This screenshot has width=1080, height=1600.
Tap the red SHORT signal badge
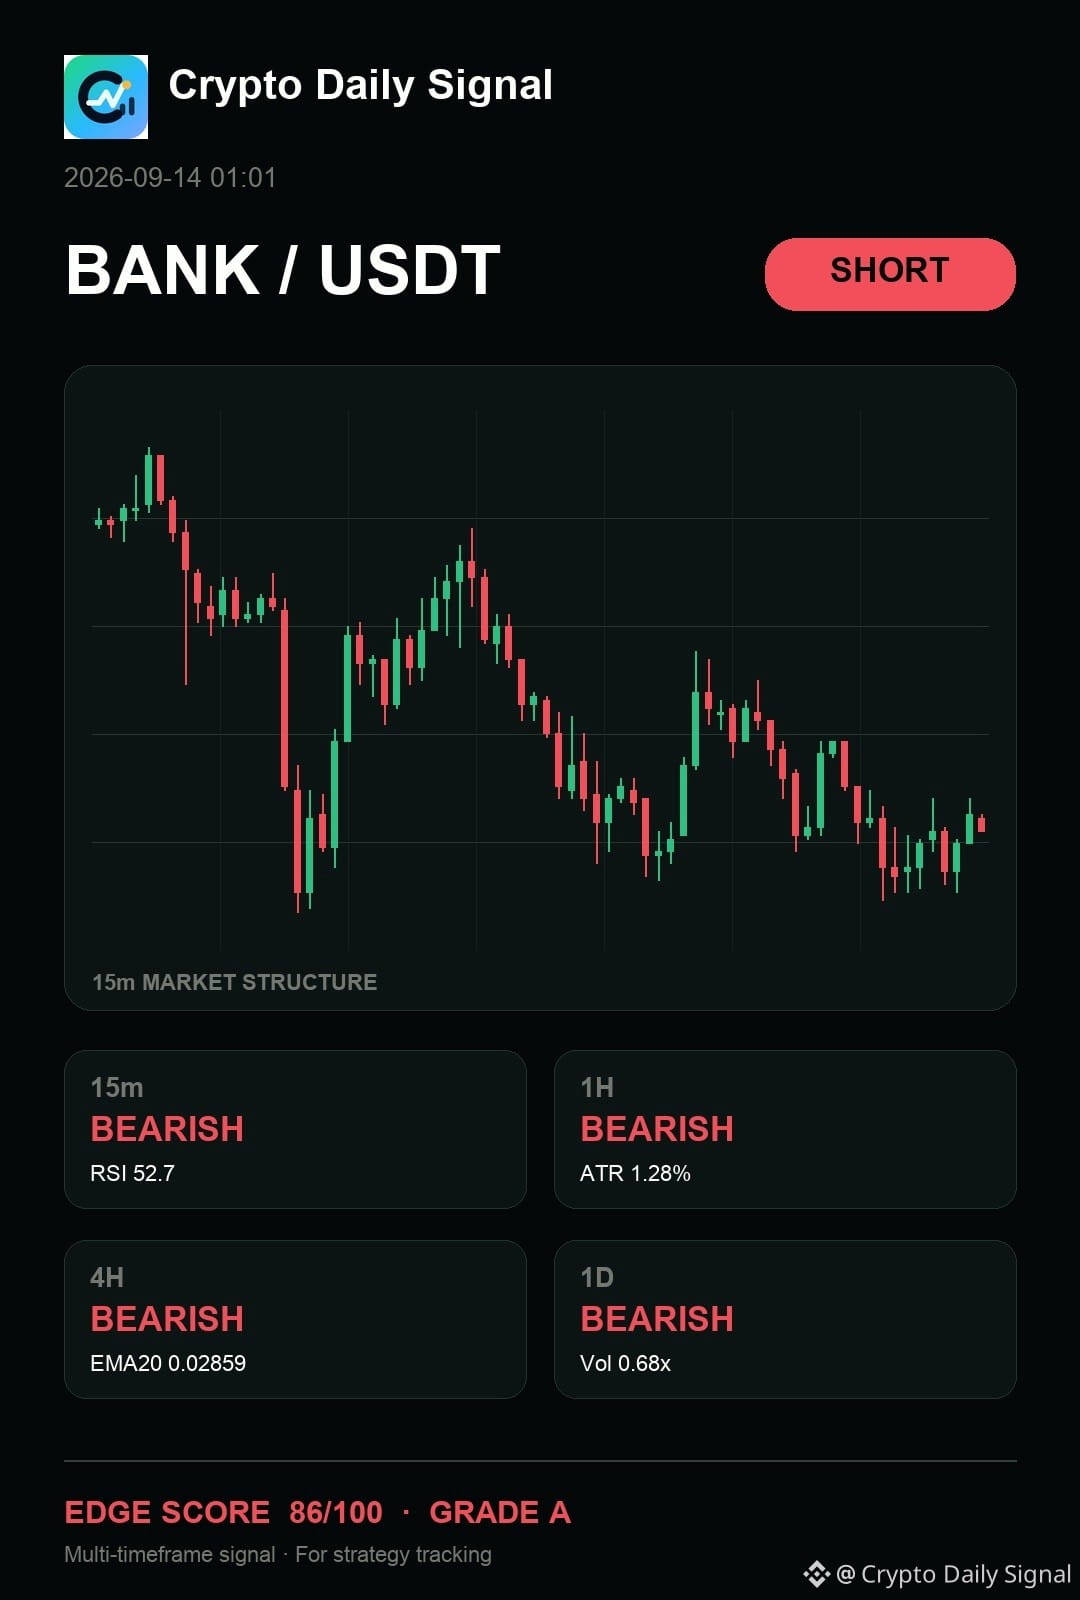(x=890, y=274)
